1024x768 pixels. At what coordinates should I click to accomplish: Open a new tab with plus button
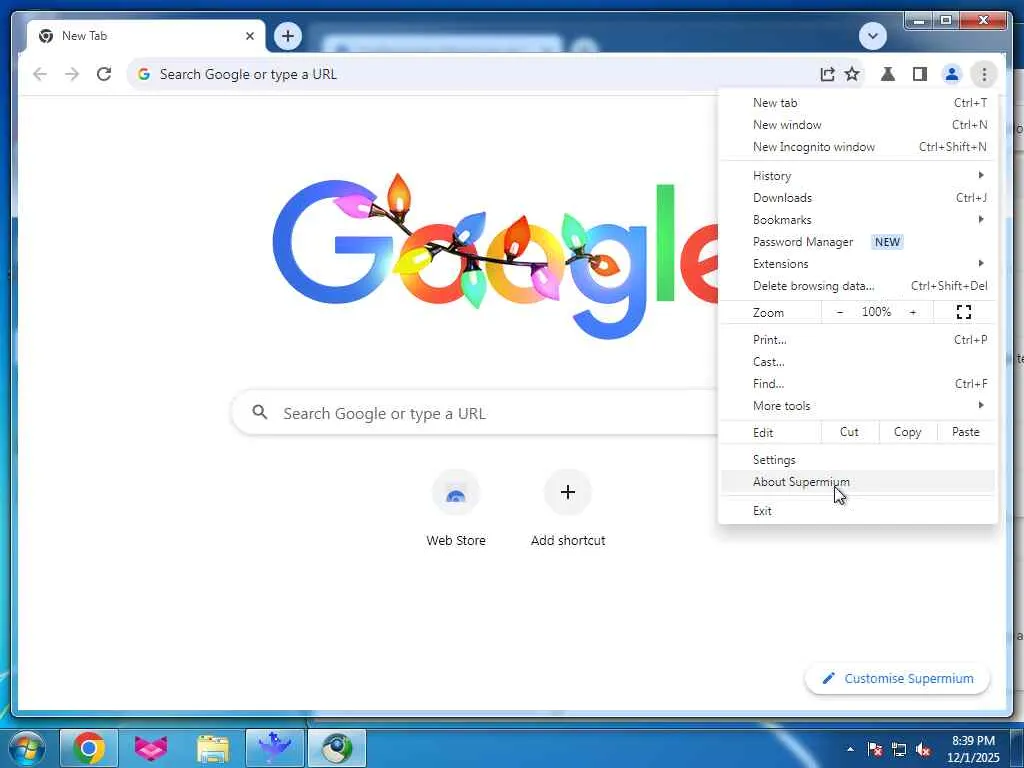[288, 36]
